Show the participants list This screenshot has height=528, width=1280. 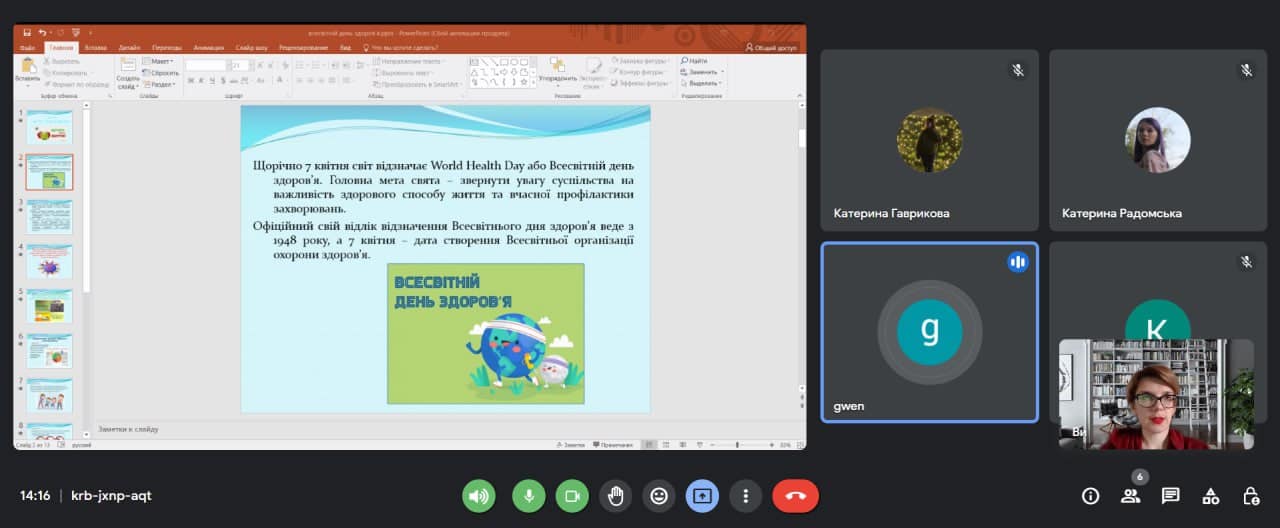[x=1130, y=496]
